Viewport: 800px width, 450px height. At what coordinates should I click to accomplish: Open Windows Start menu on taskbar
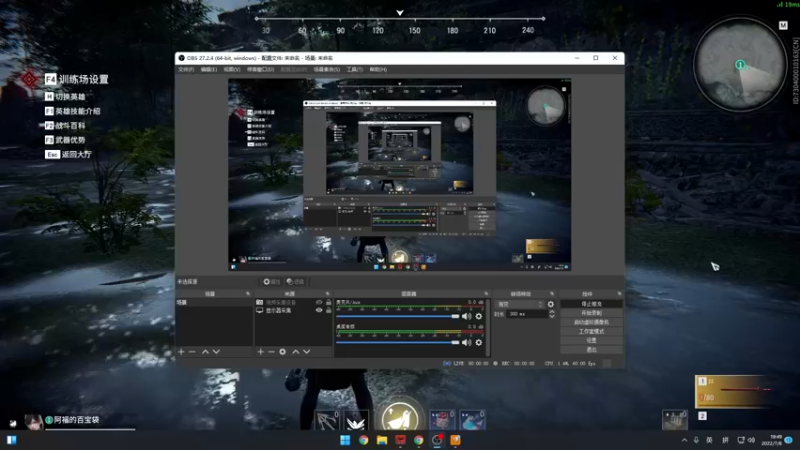345,440
